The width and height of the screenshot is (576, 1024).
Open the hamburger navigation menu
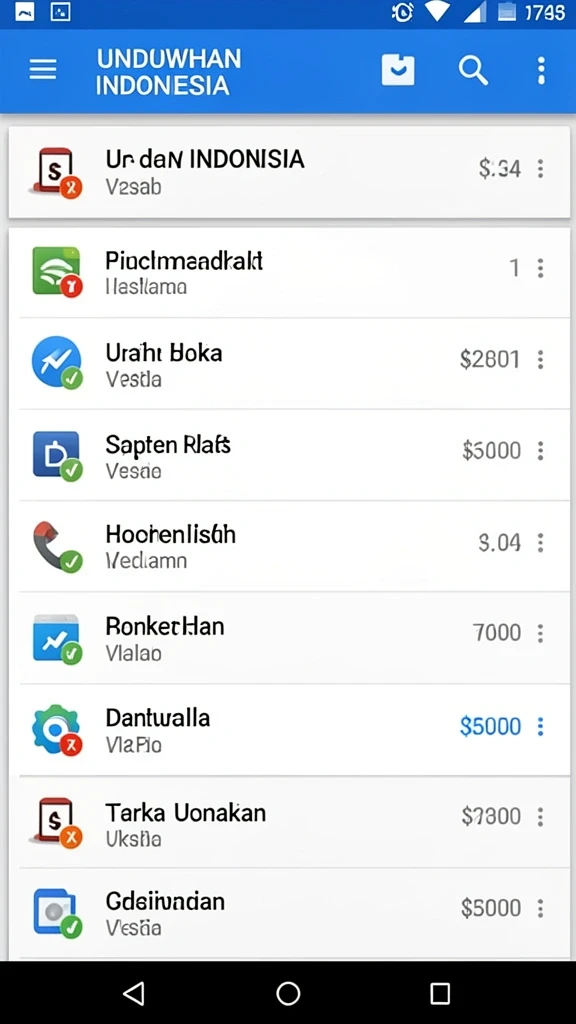point(43,70)
